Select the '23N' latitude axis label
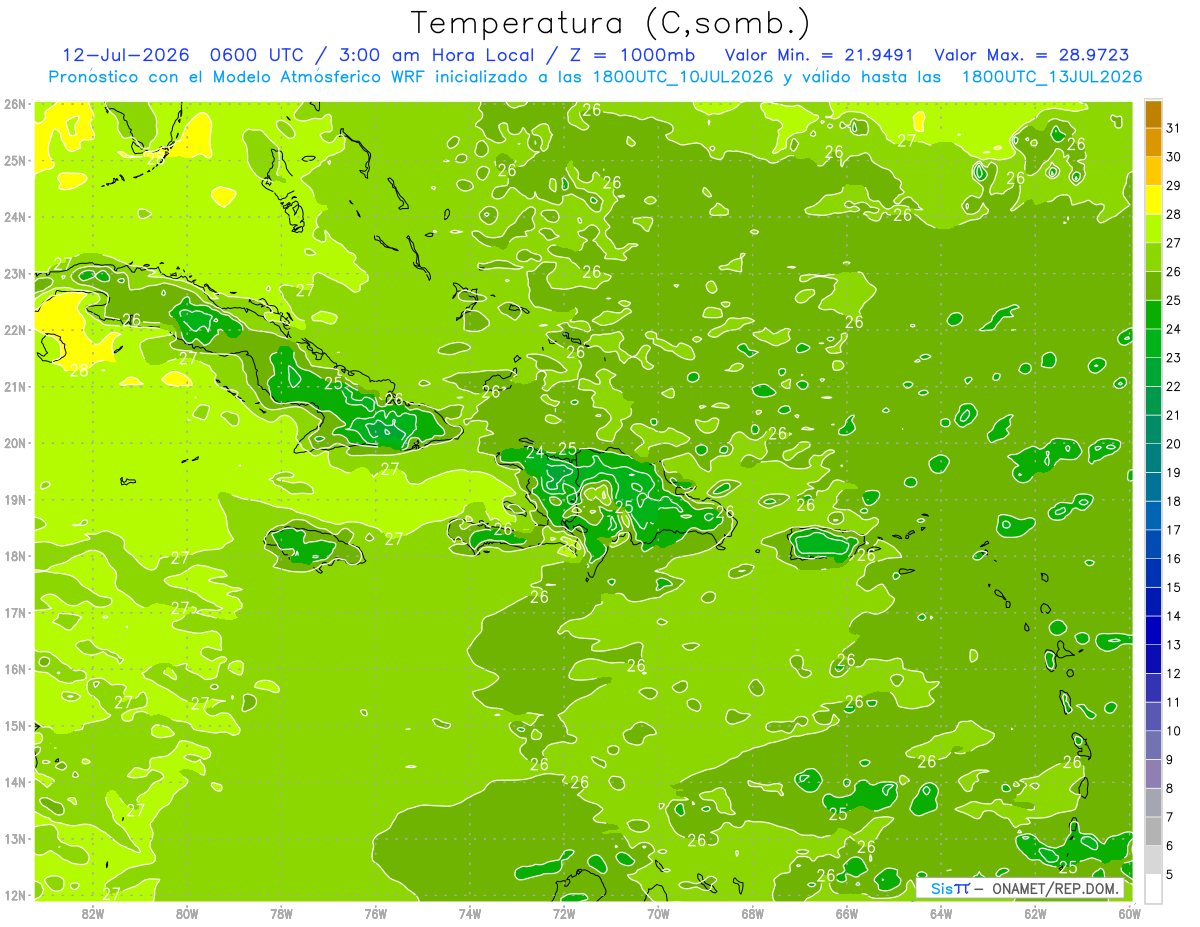 click(14, 273)
